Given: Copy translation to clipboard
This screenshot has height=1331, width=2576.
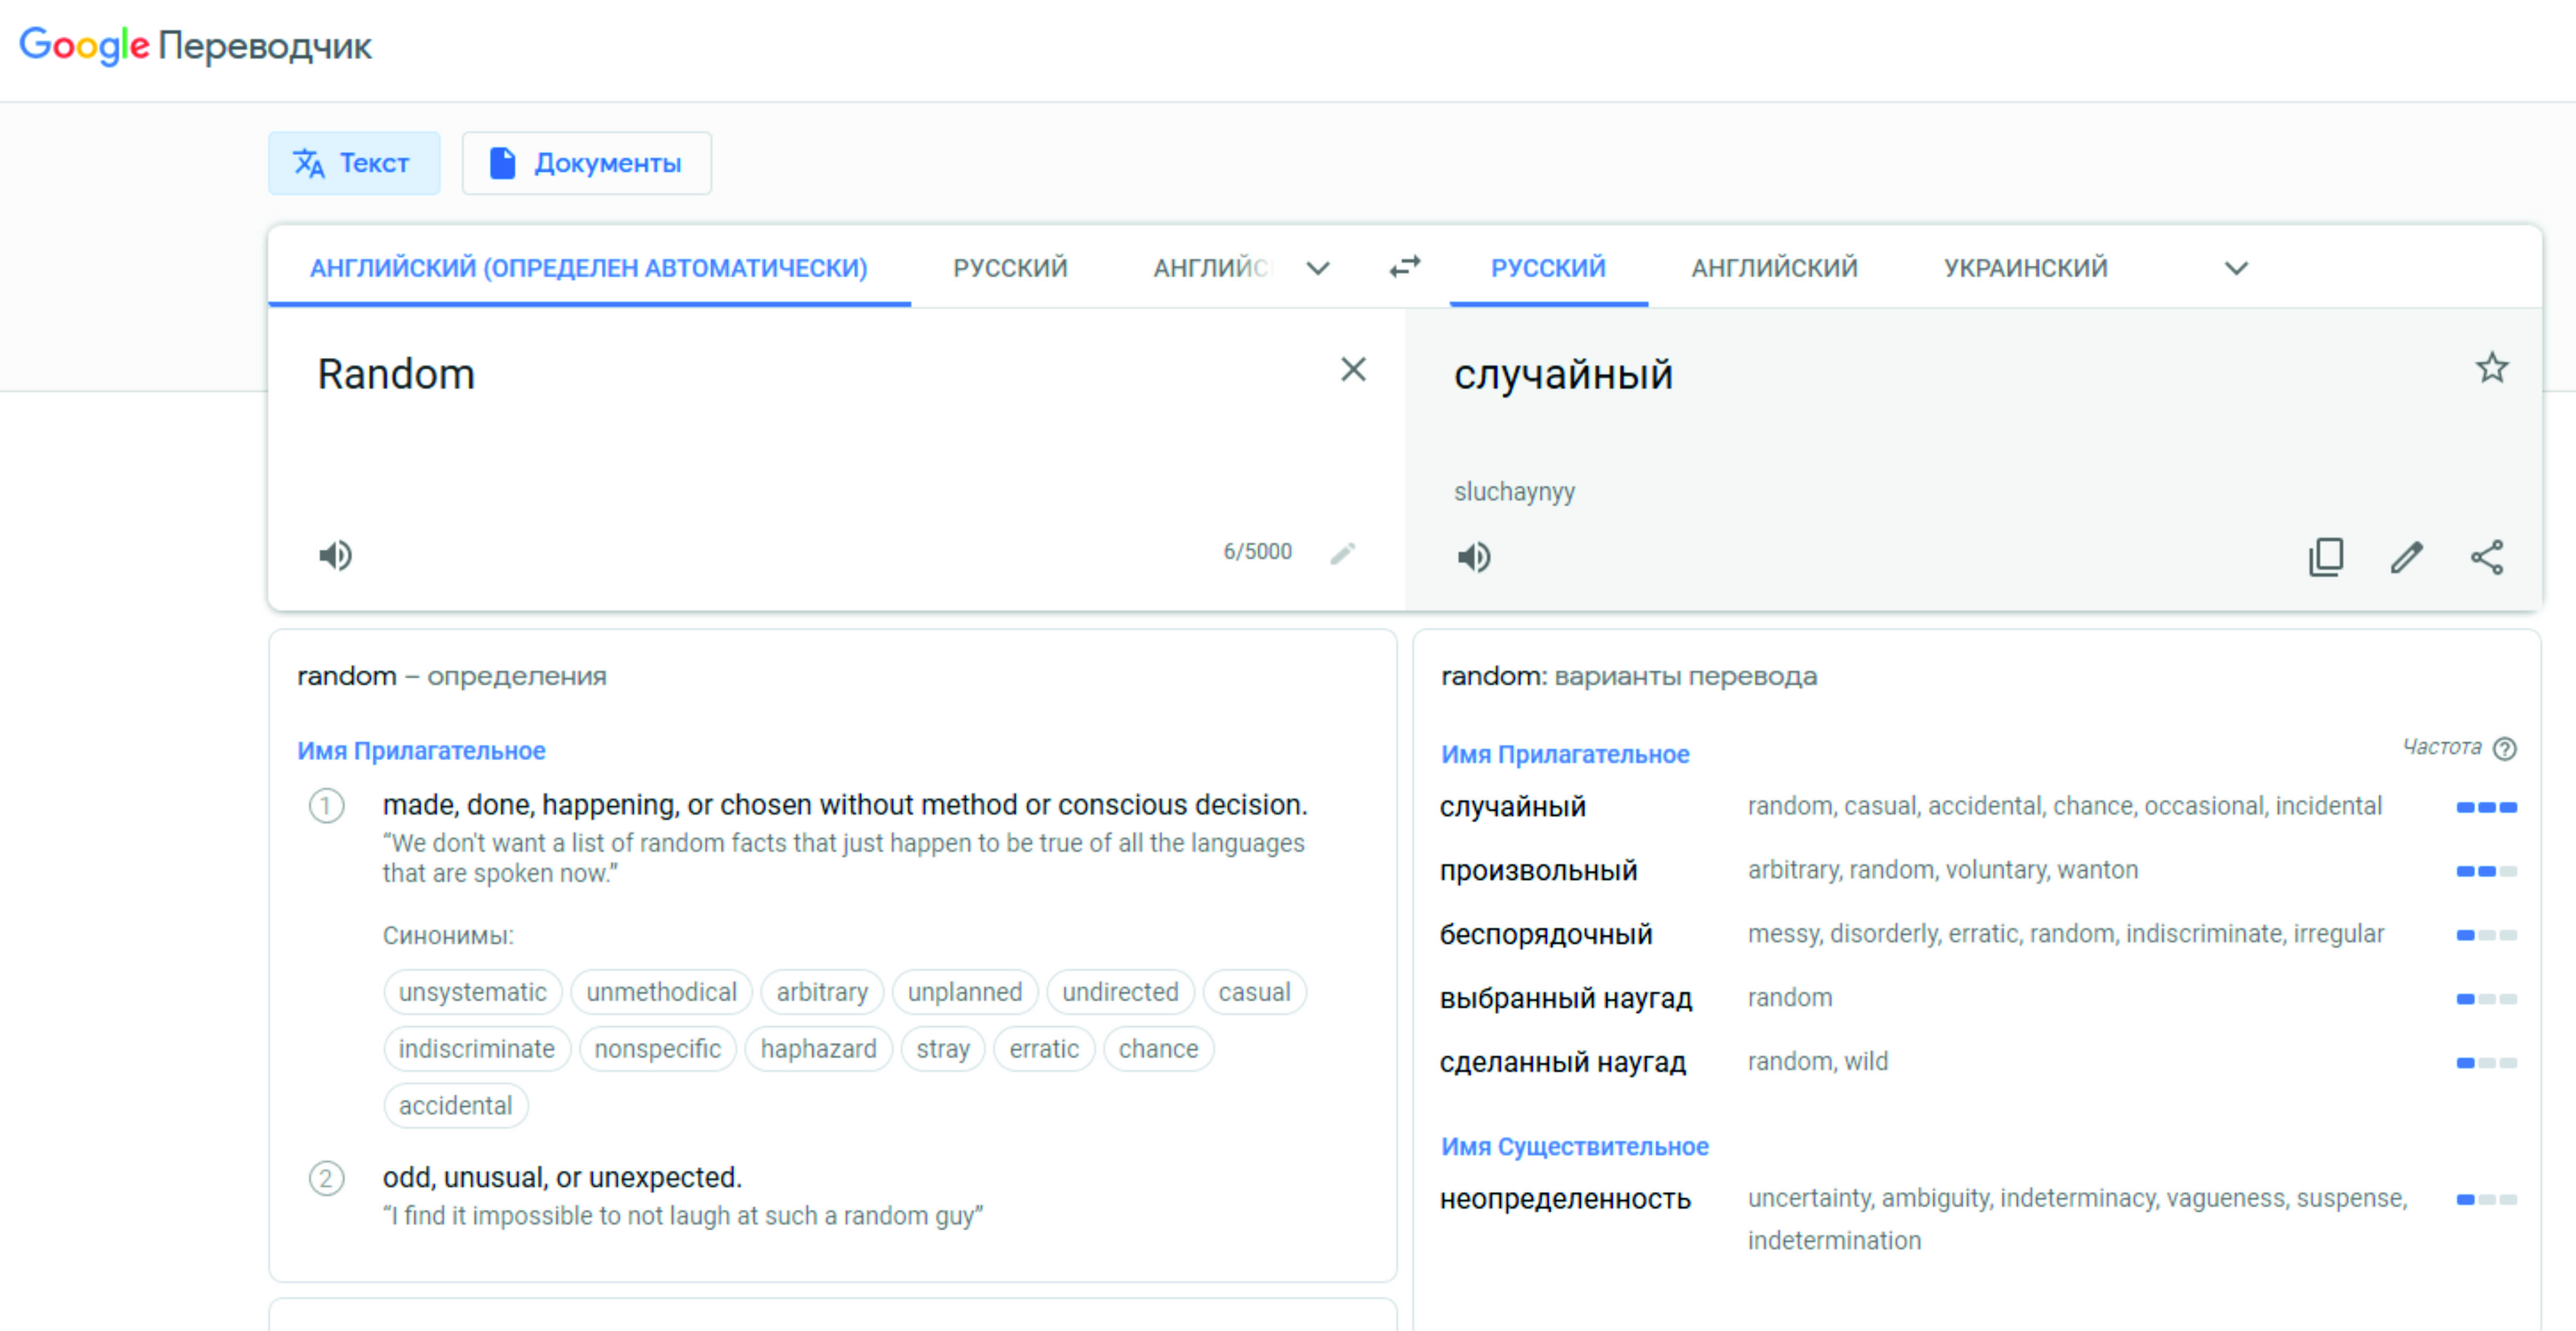Looking at the screenshot, I should (2325, 557).
